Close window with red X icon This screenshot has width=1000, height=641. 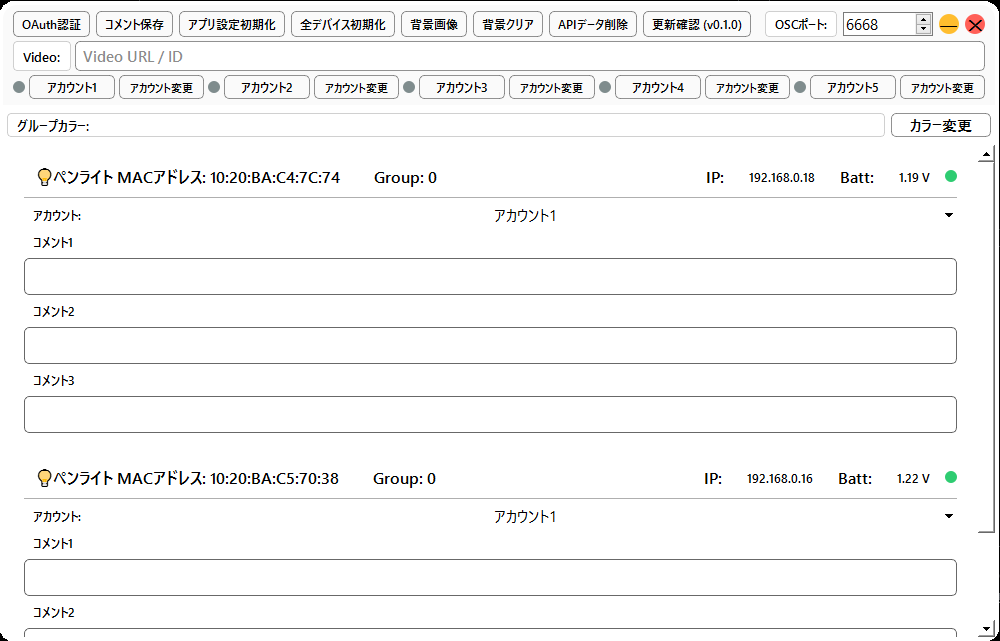point(975,25)
